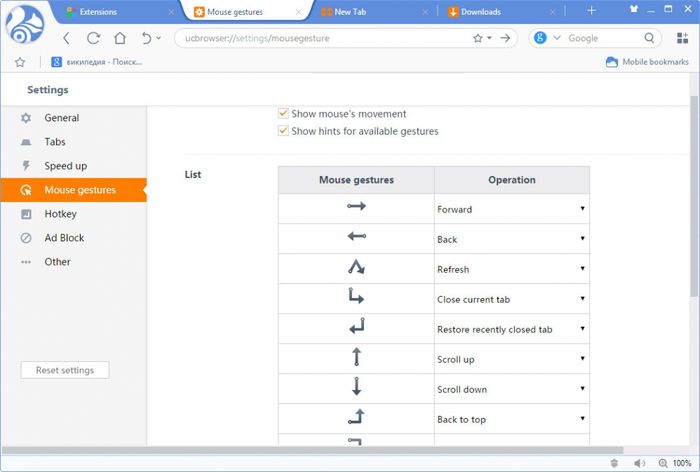Click the address bar go arrow
700x472 pixels.
tap(505, 38)
